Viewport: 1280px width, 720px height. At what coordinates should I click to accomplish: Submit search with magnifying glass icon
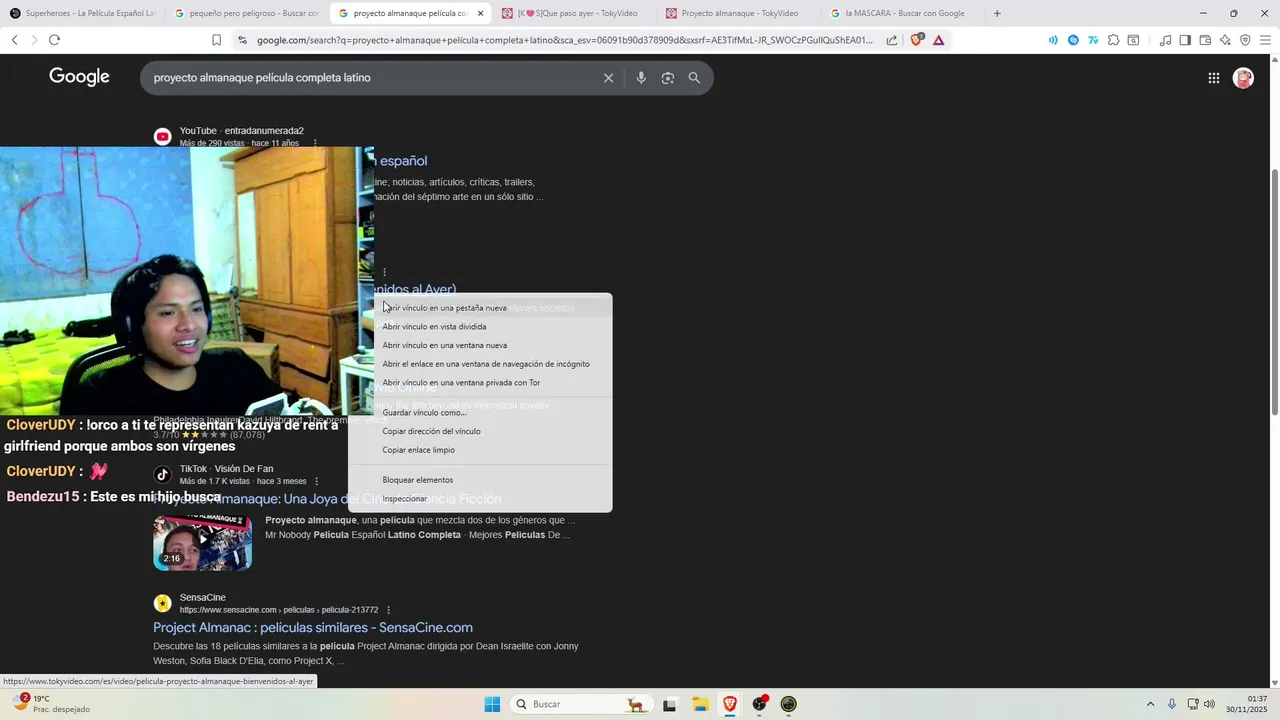pyautogui.click(x=694, y=78)
